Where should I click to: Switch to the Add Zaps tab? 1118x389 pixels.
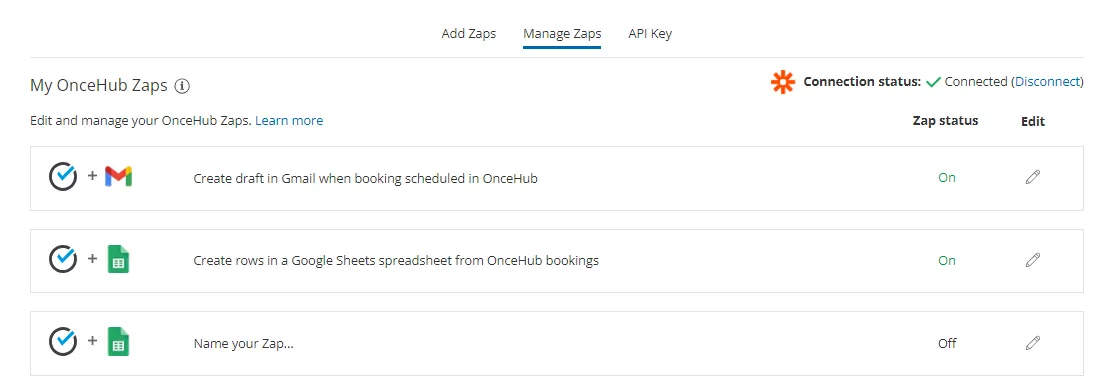tap(468, 33)
